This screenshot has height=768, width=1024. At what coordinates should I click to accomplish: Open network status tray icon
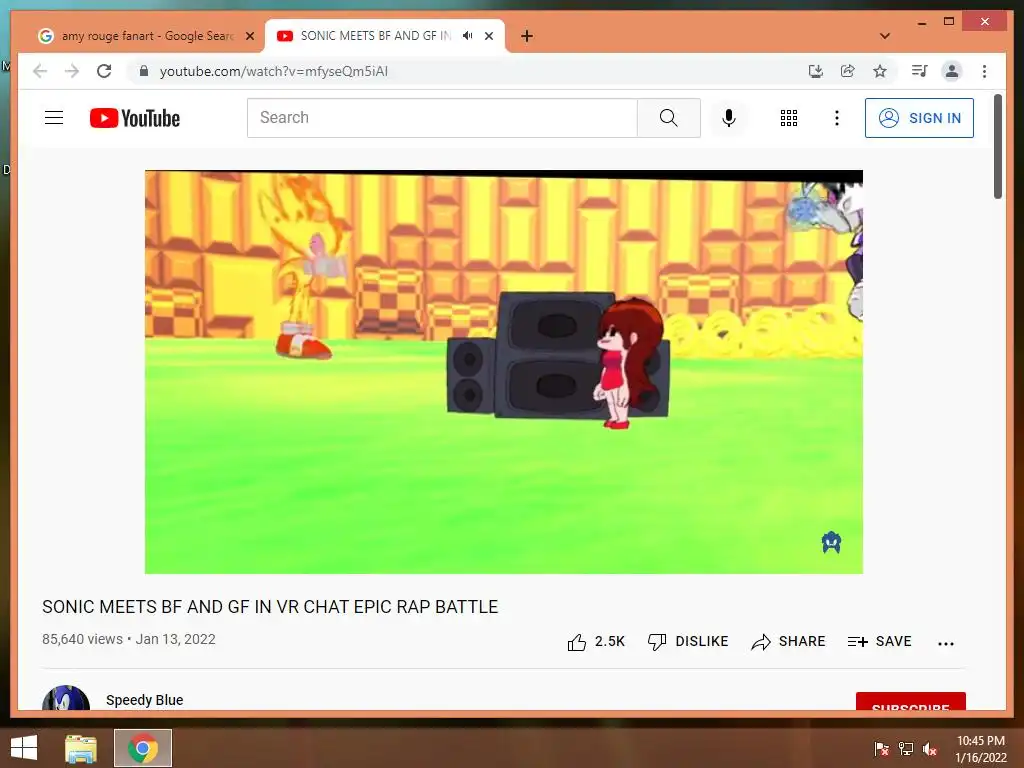(906, 748)
